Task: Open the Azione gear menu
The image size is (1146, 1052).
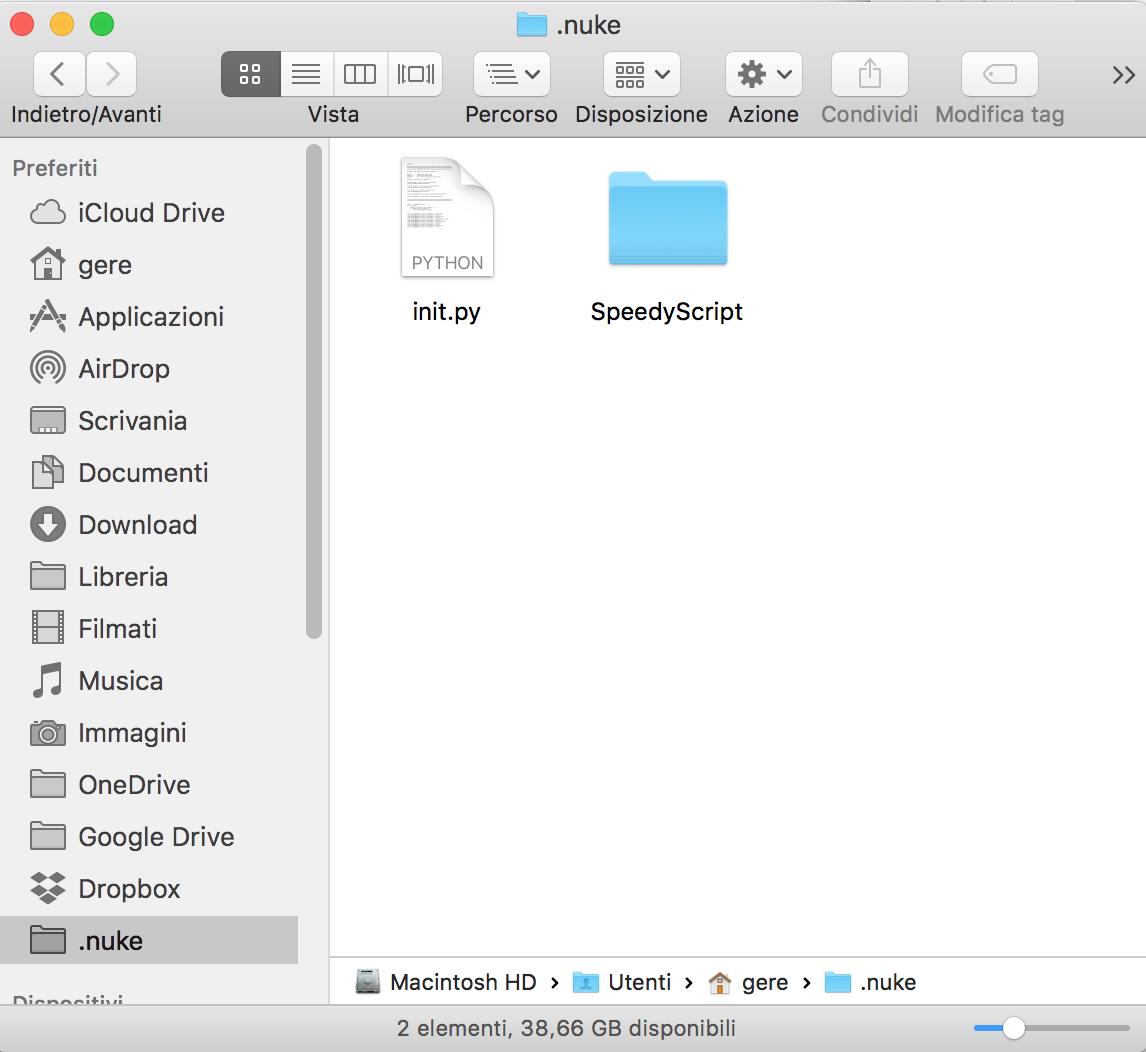Action: pyautogui.click(x=763, y=74)
